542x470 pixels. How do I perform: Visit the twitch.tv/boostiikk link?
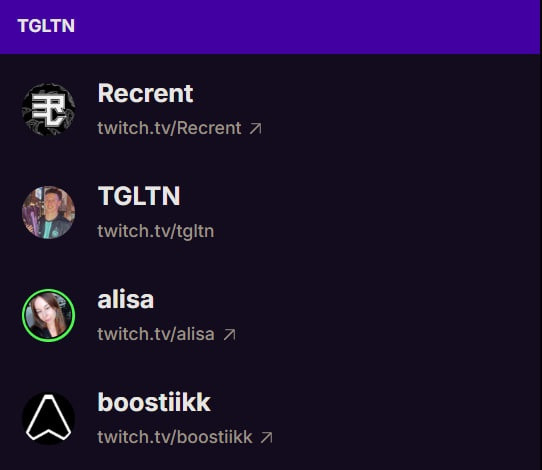pos(175,437)
